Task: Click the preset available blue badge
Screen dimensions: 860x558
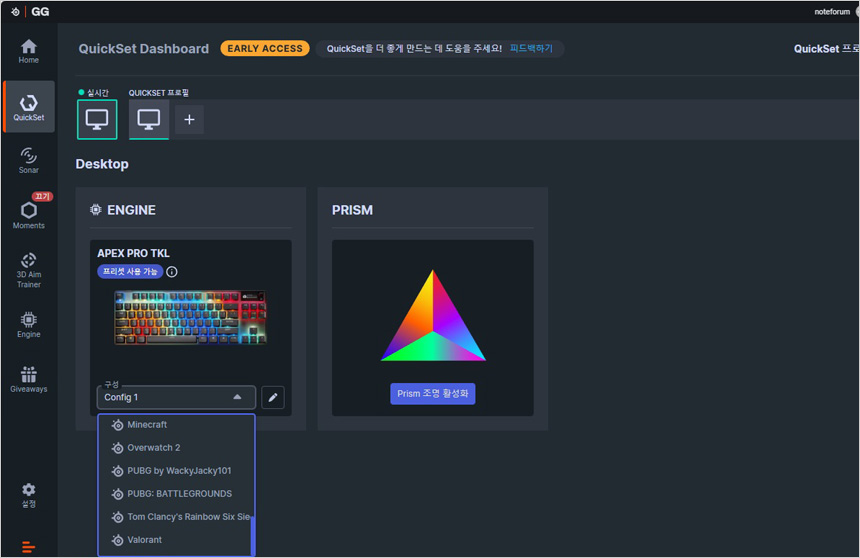Action: [130, 272]
